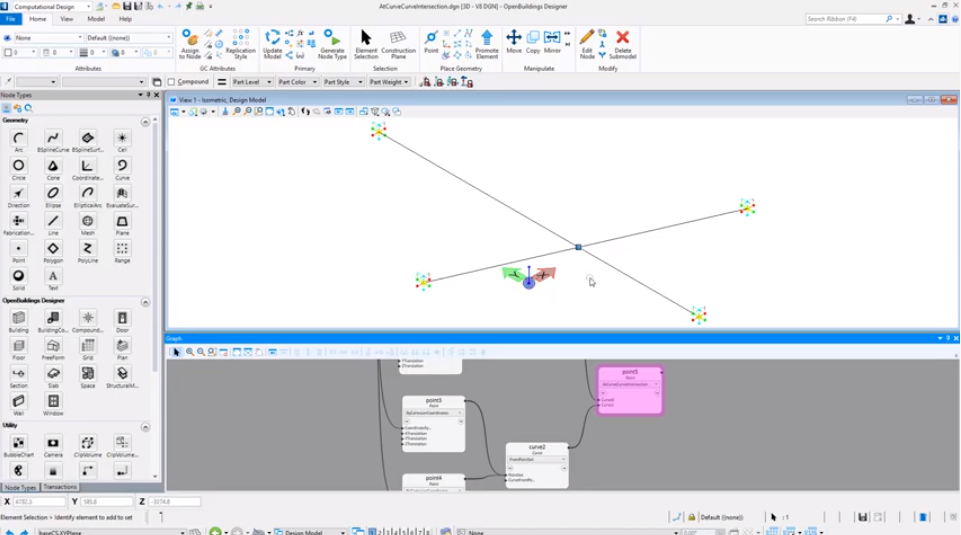Open the Part Level dropdown
This screenshot has width=961, height=535.
(x=252, y=82)
